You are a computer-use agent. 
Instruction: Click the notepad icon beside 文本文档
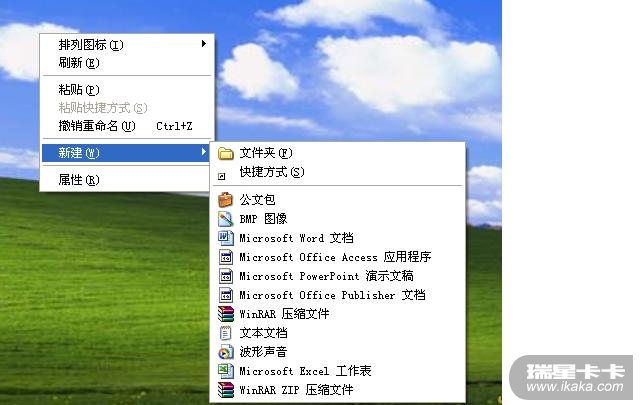coord(225,333)
